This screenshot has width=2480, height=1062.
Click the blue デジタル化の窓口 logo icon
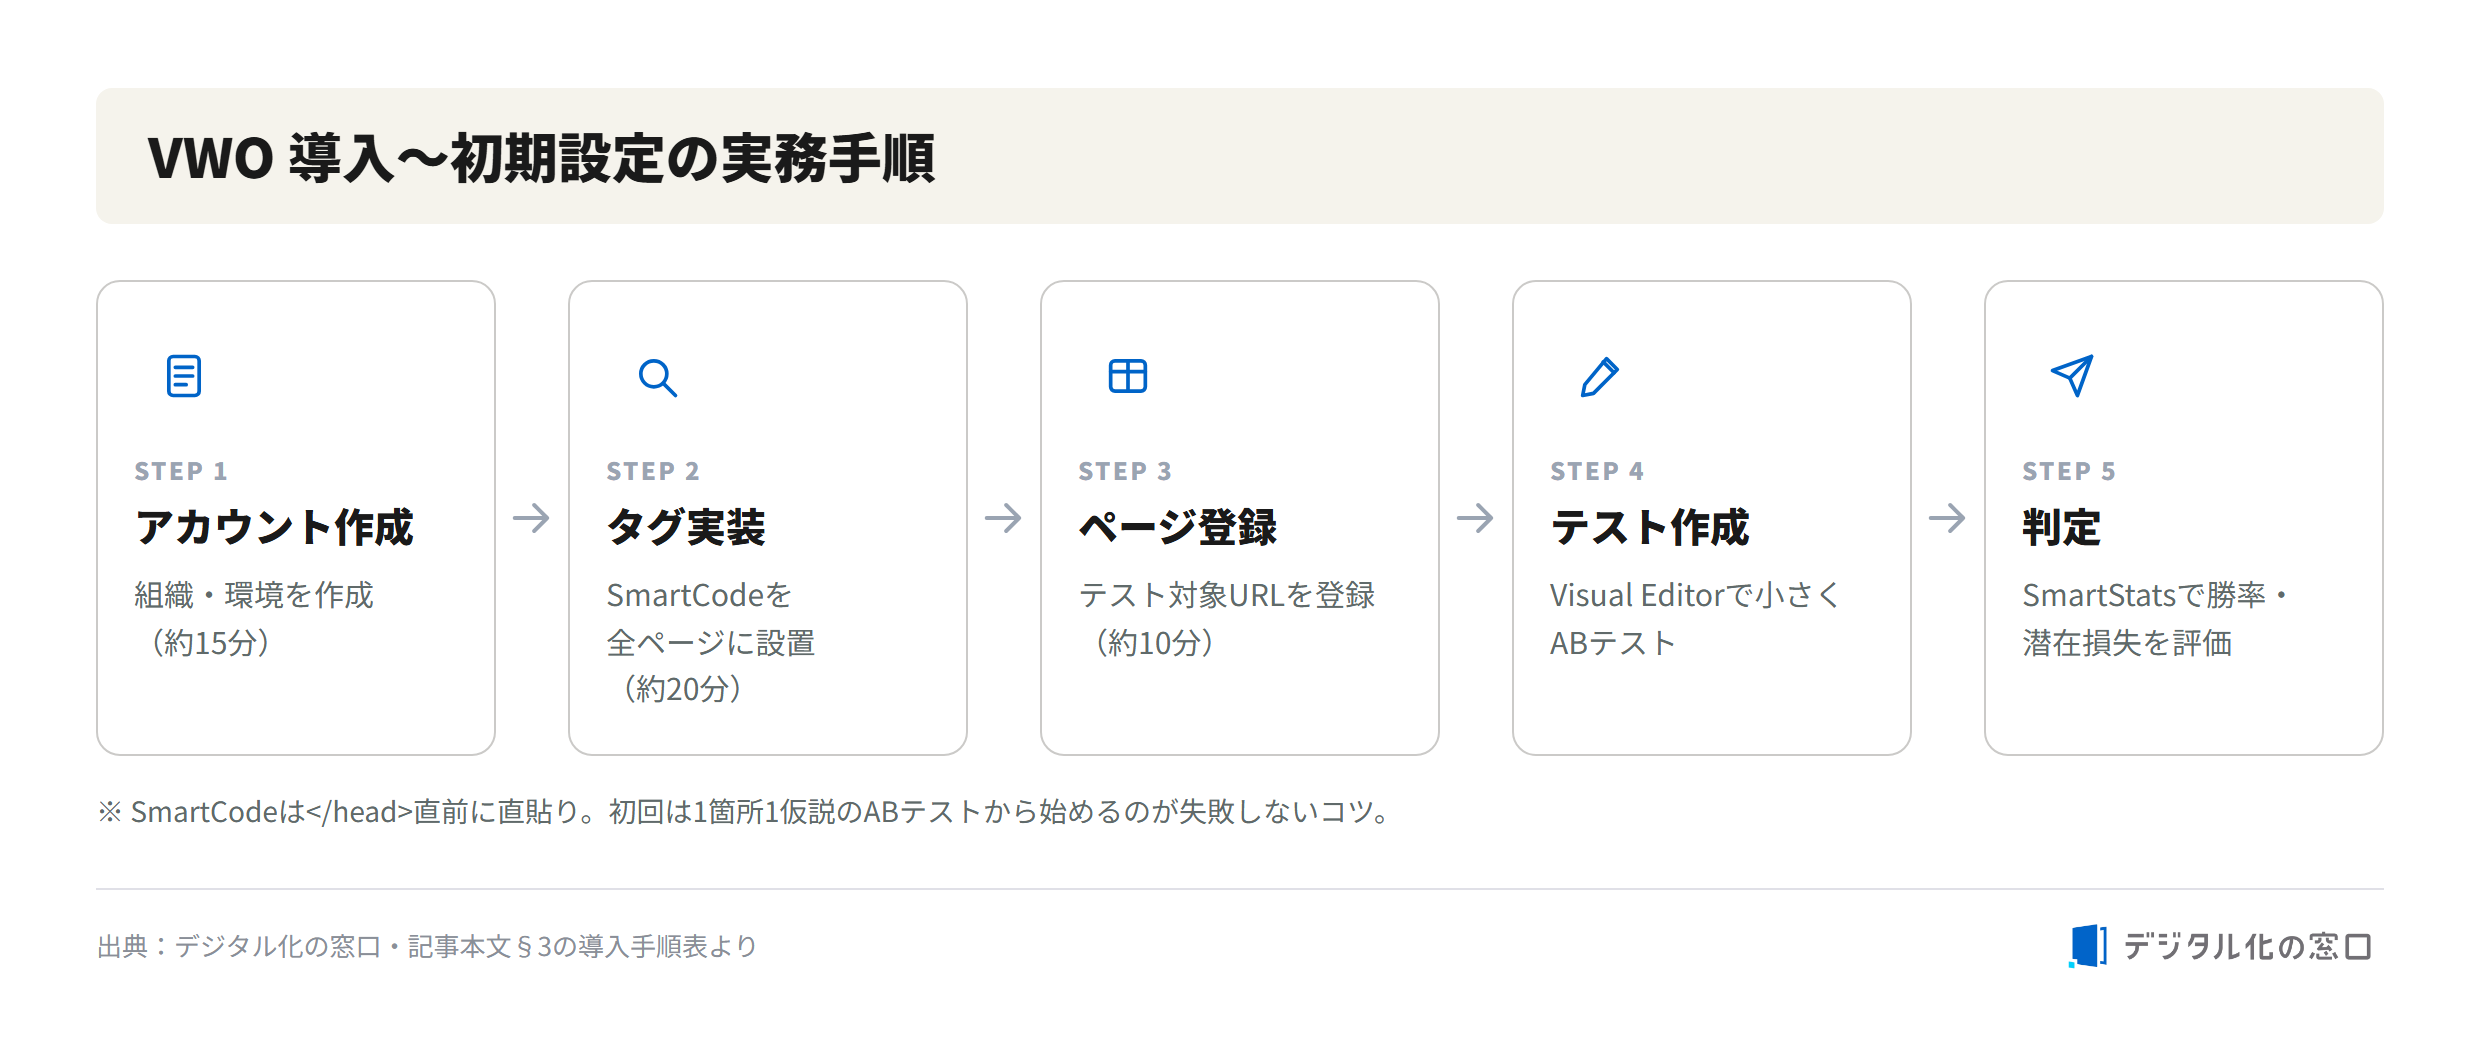(2088, 946)
